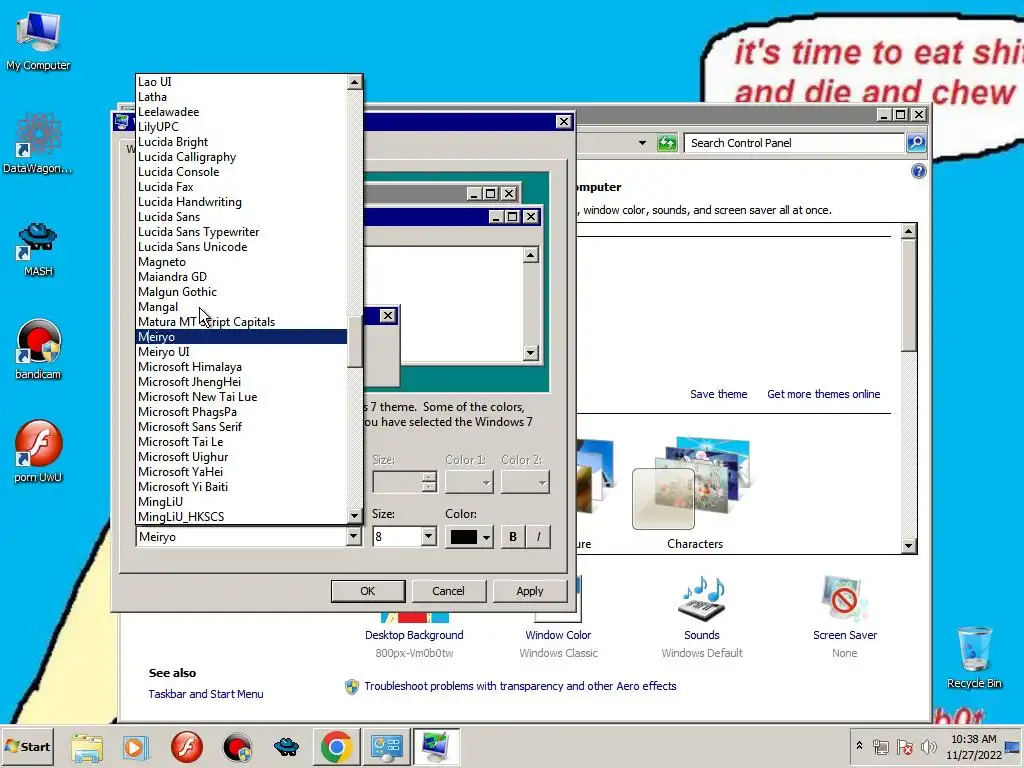Click Apply in Window Color dialog

click(x=530, y=591)
